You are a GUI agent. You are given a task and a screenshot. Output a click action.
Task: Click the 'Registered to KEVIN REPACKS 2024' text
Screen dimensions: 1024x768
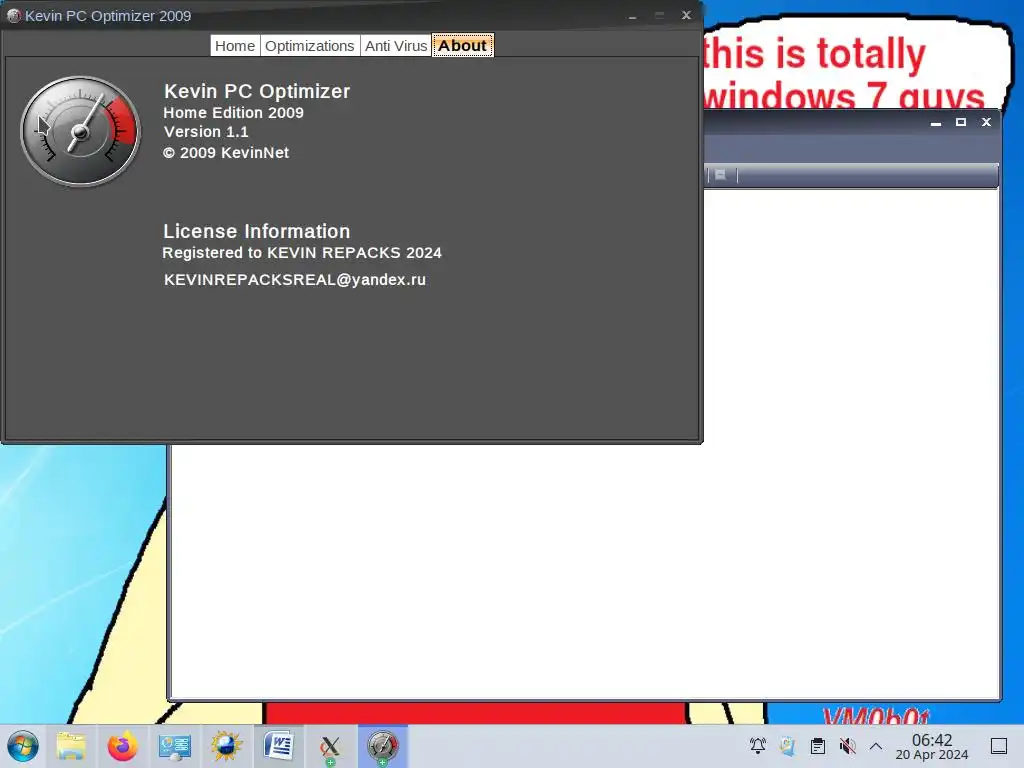pos(302,253)
